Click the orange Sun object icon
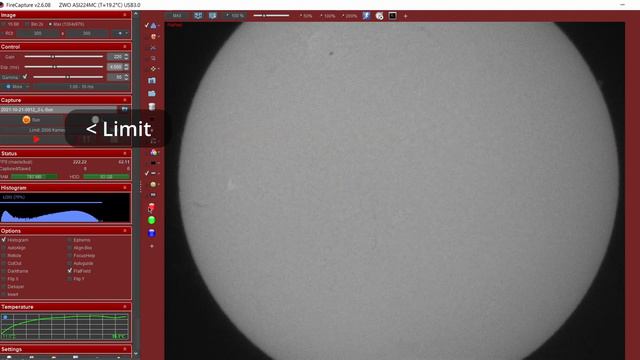640x360 pixels. (27, 120)
